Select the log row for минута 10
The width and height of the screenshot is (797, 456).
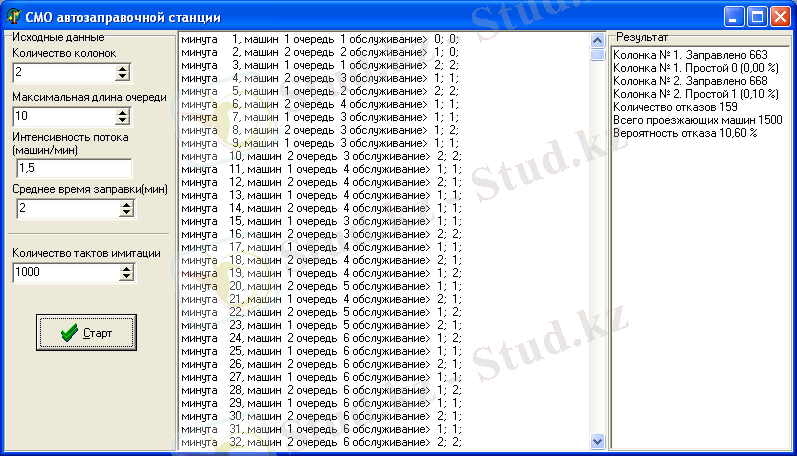321,157
